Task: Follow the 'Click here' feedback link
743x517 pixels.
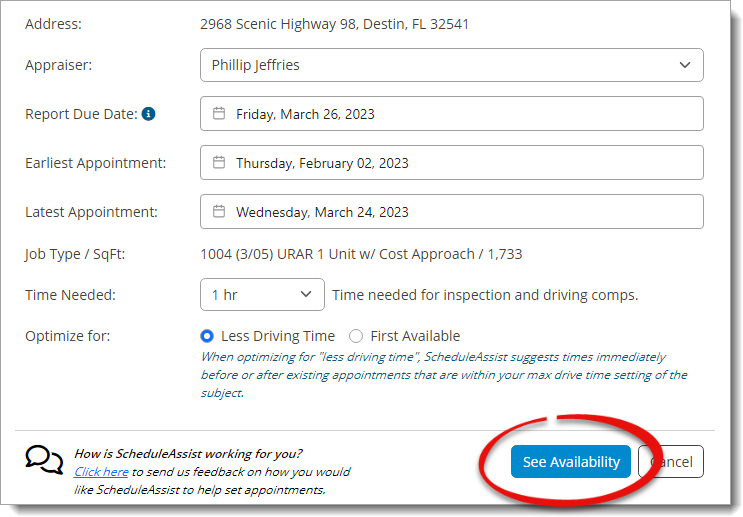Action: coord(101,471)
